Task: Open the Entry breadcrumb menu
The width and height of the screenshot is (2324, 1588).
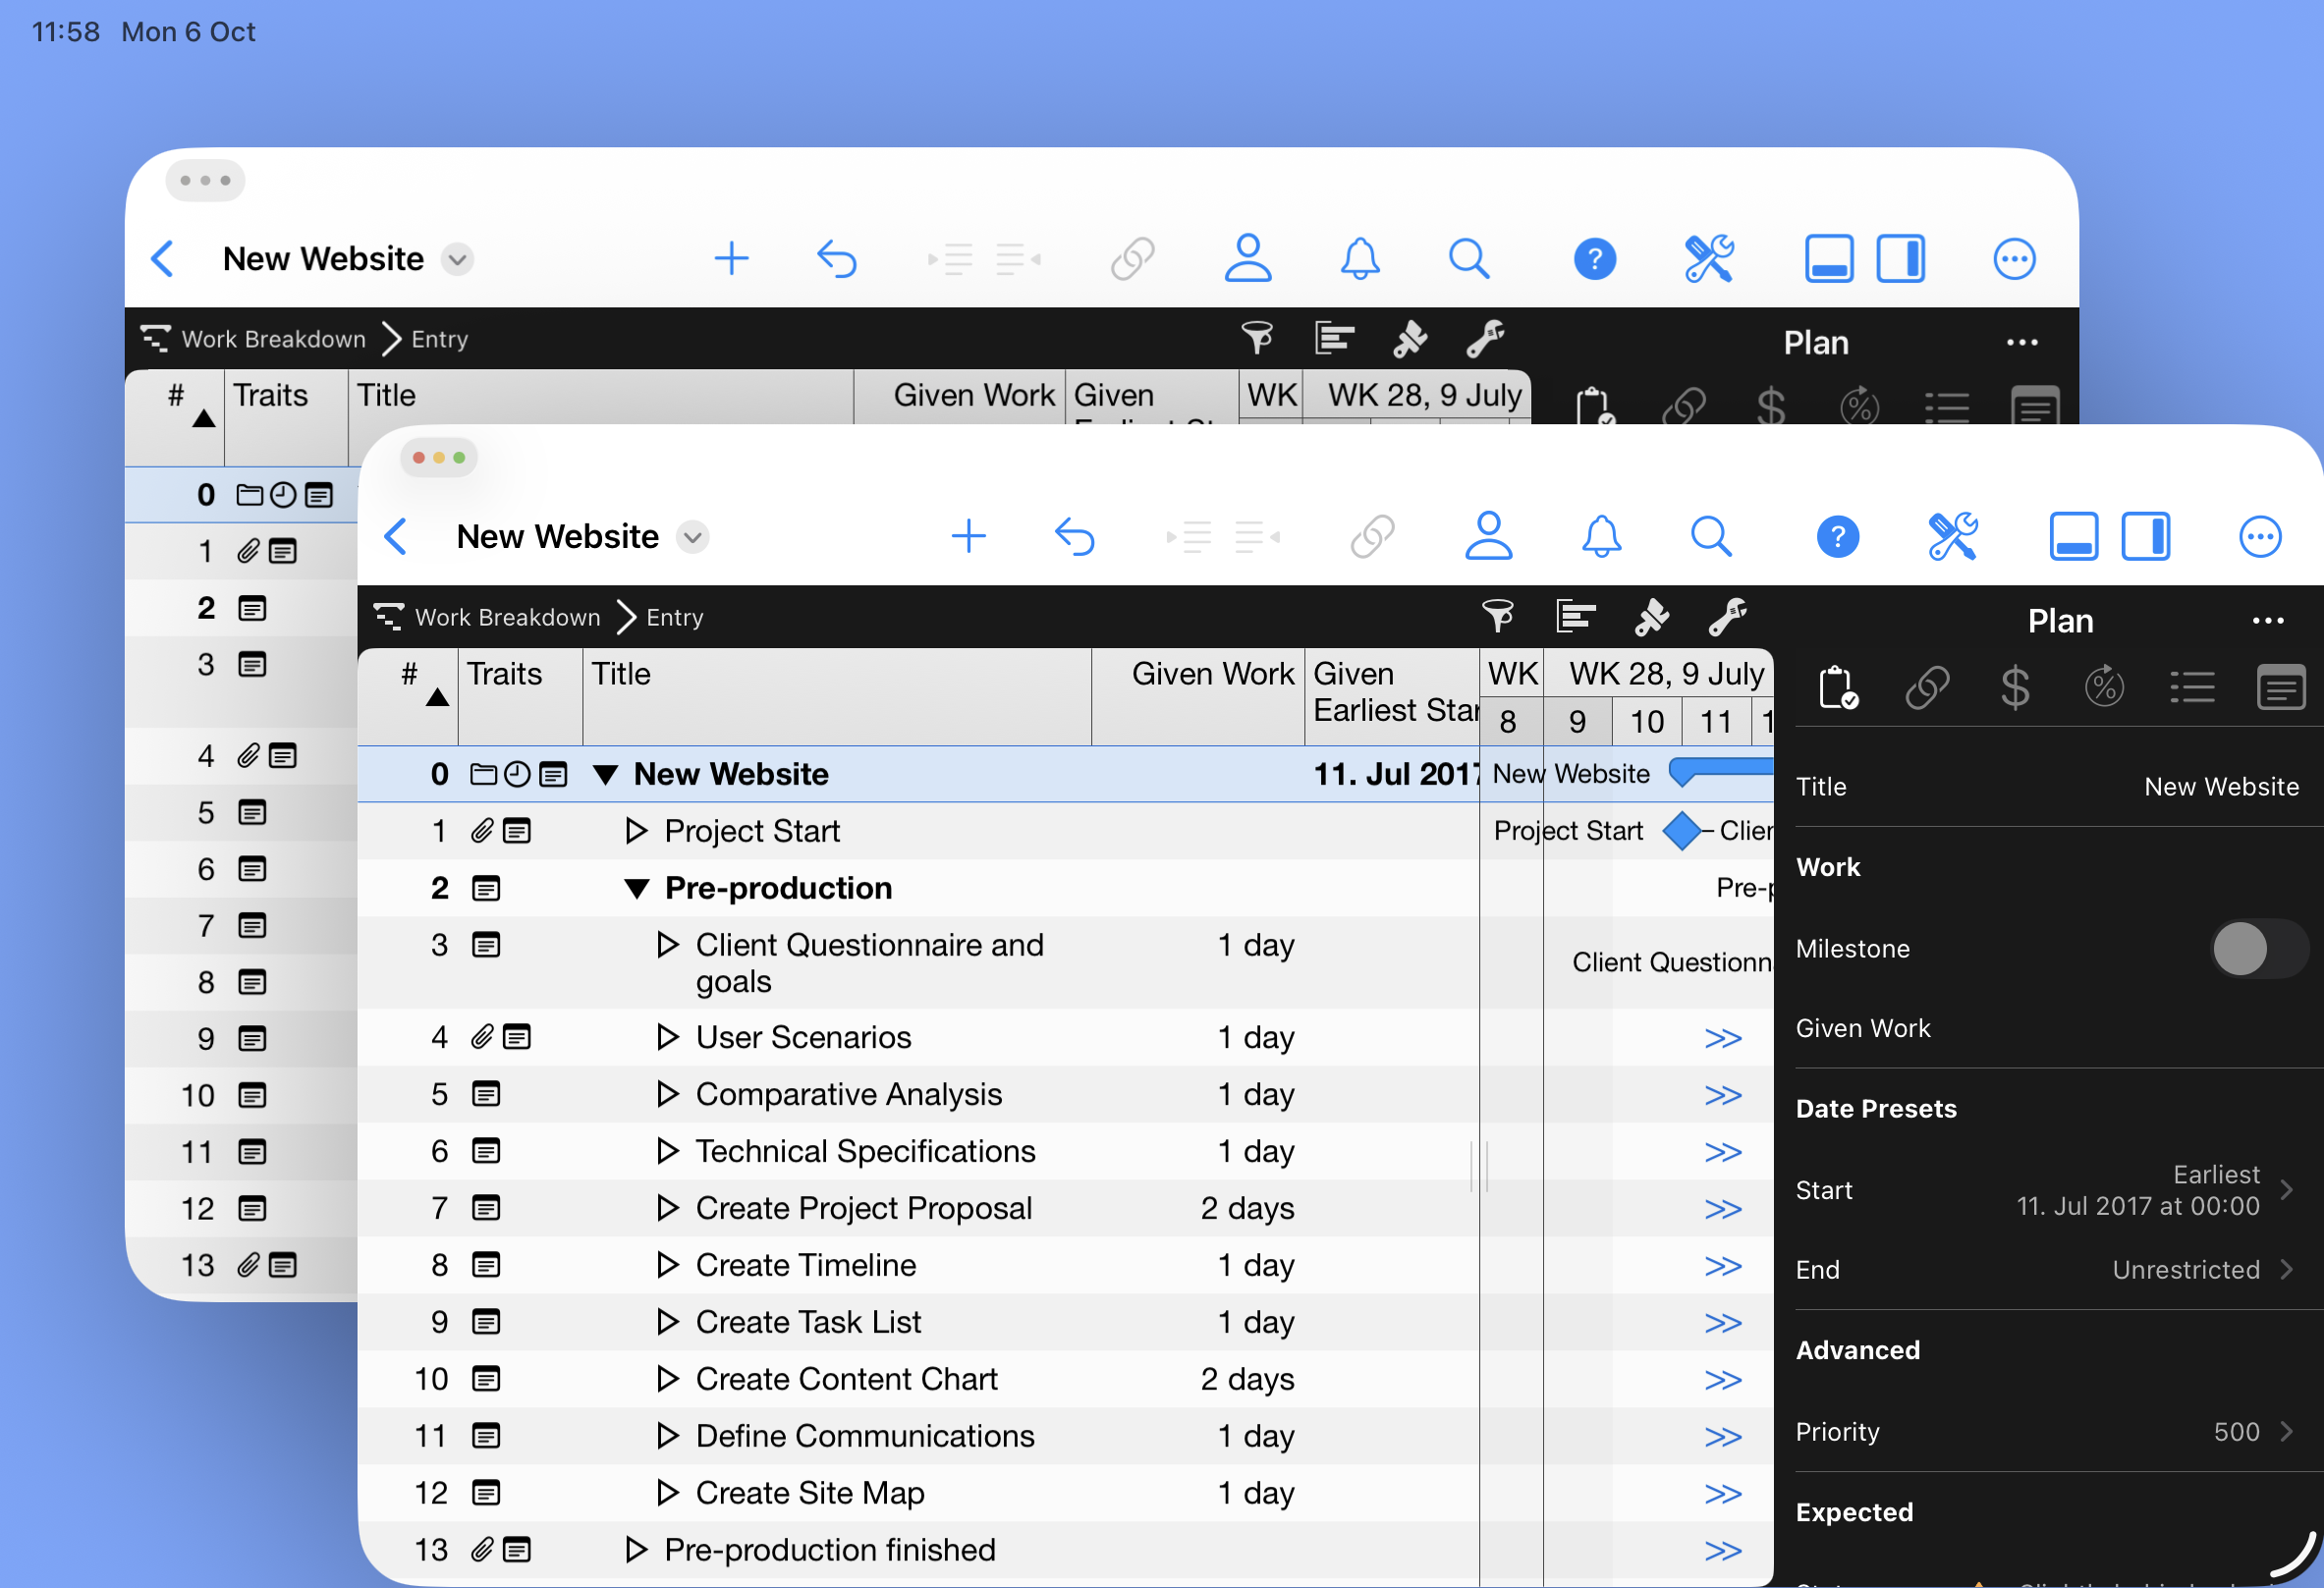Action: 674,617
